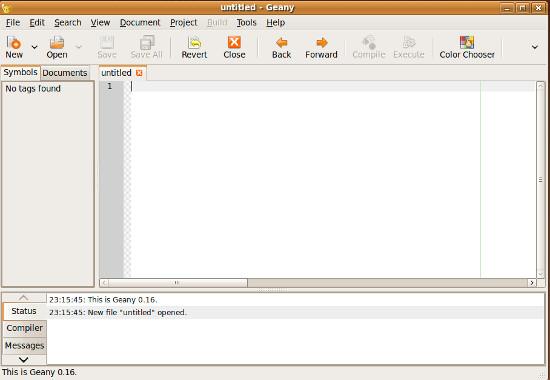550x380 pixels.
Task: Click the up arrow above the Status tab
Action: point(24,298)
